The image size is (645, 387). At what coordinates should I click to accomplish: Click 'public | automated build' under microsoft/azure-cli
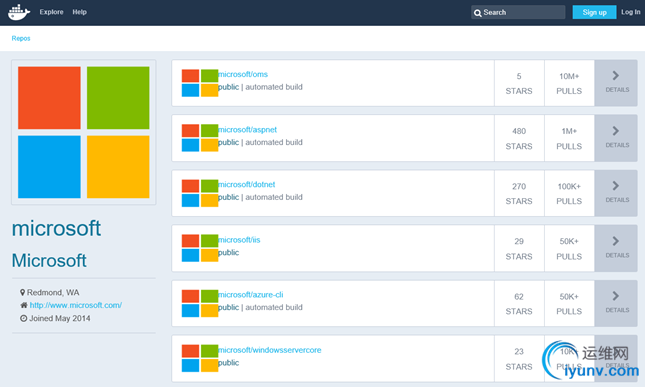click(x=260, y=308)
